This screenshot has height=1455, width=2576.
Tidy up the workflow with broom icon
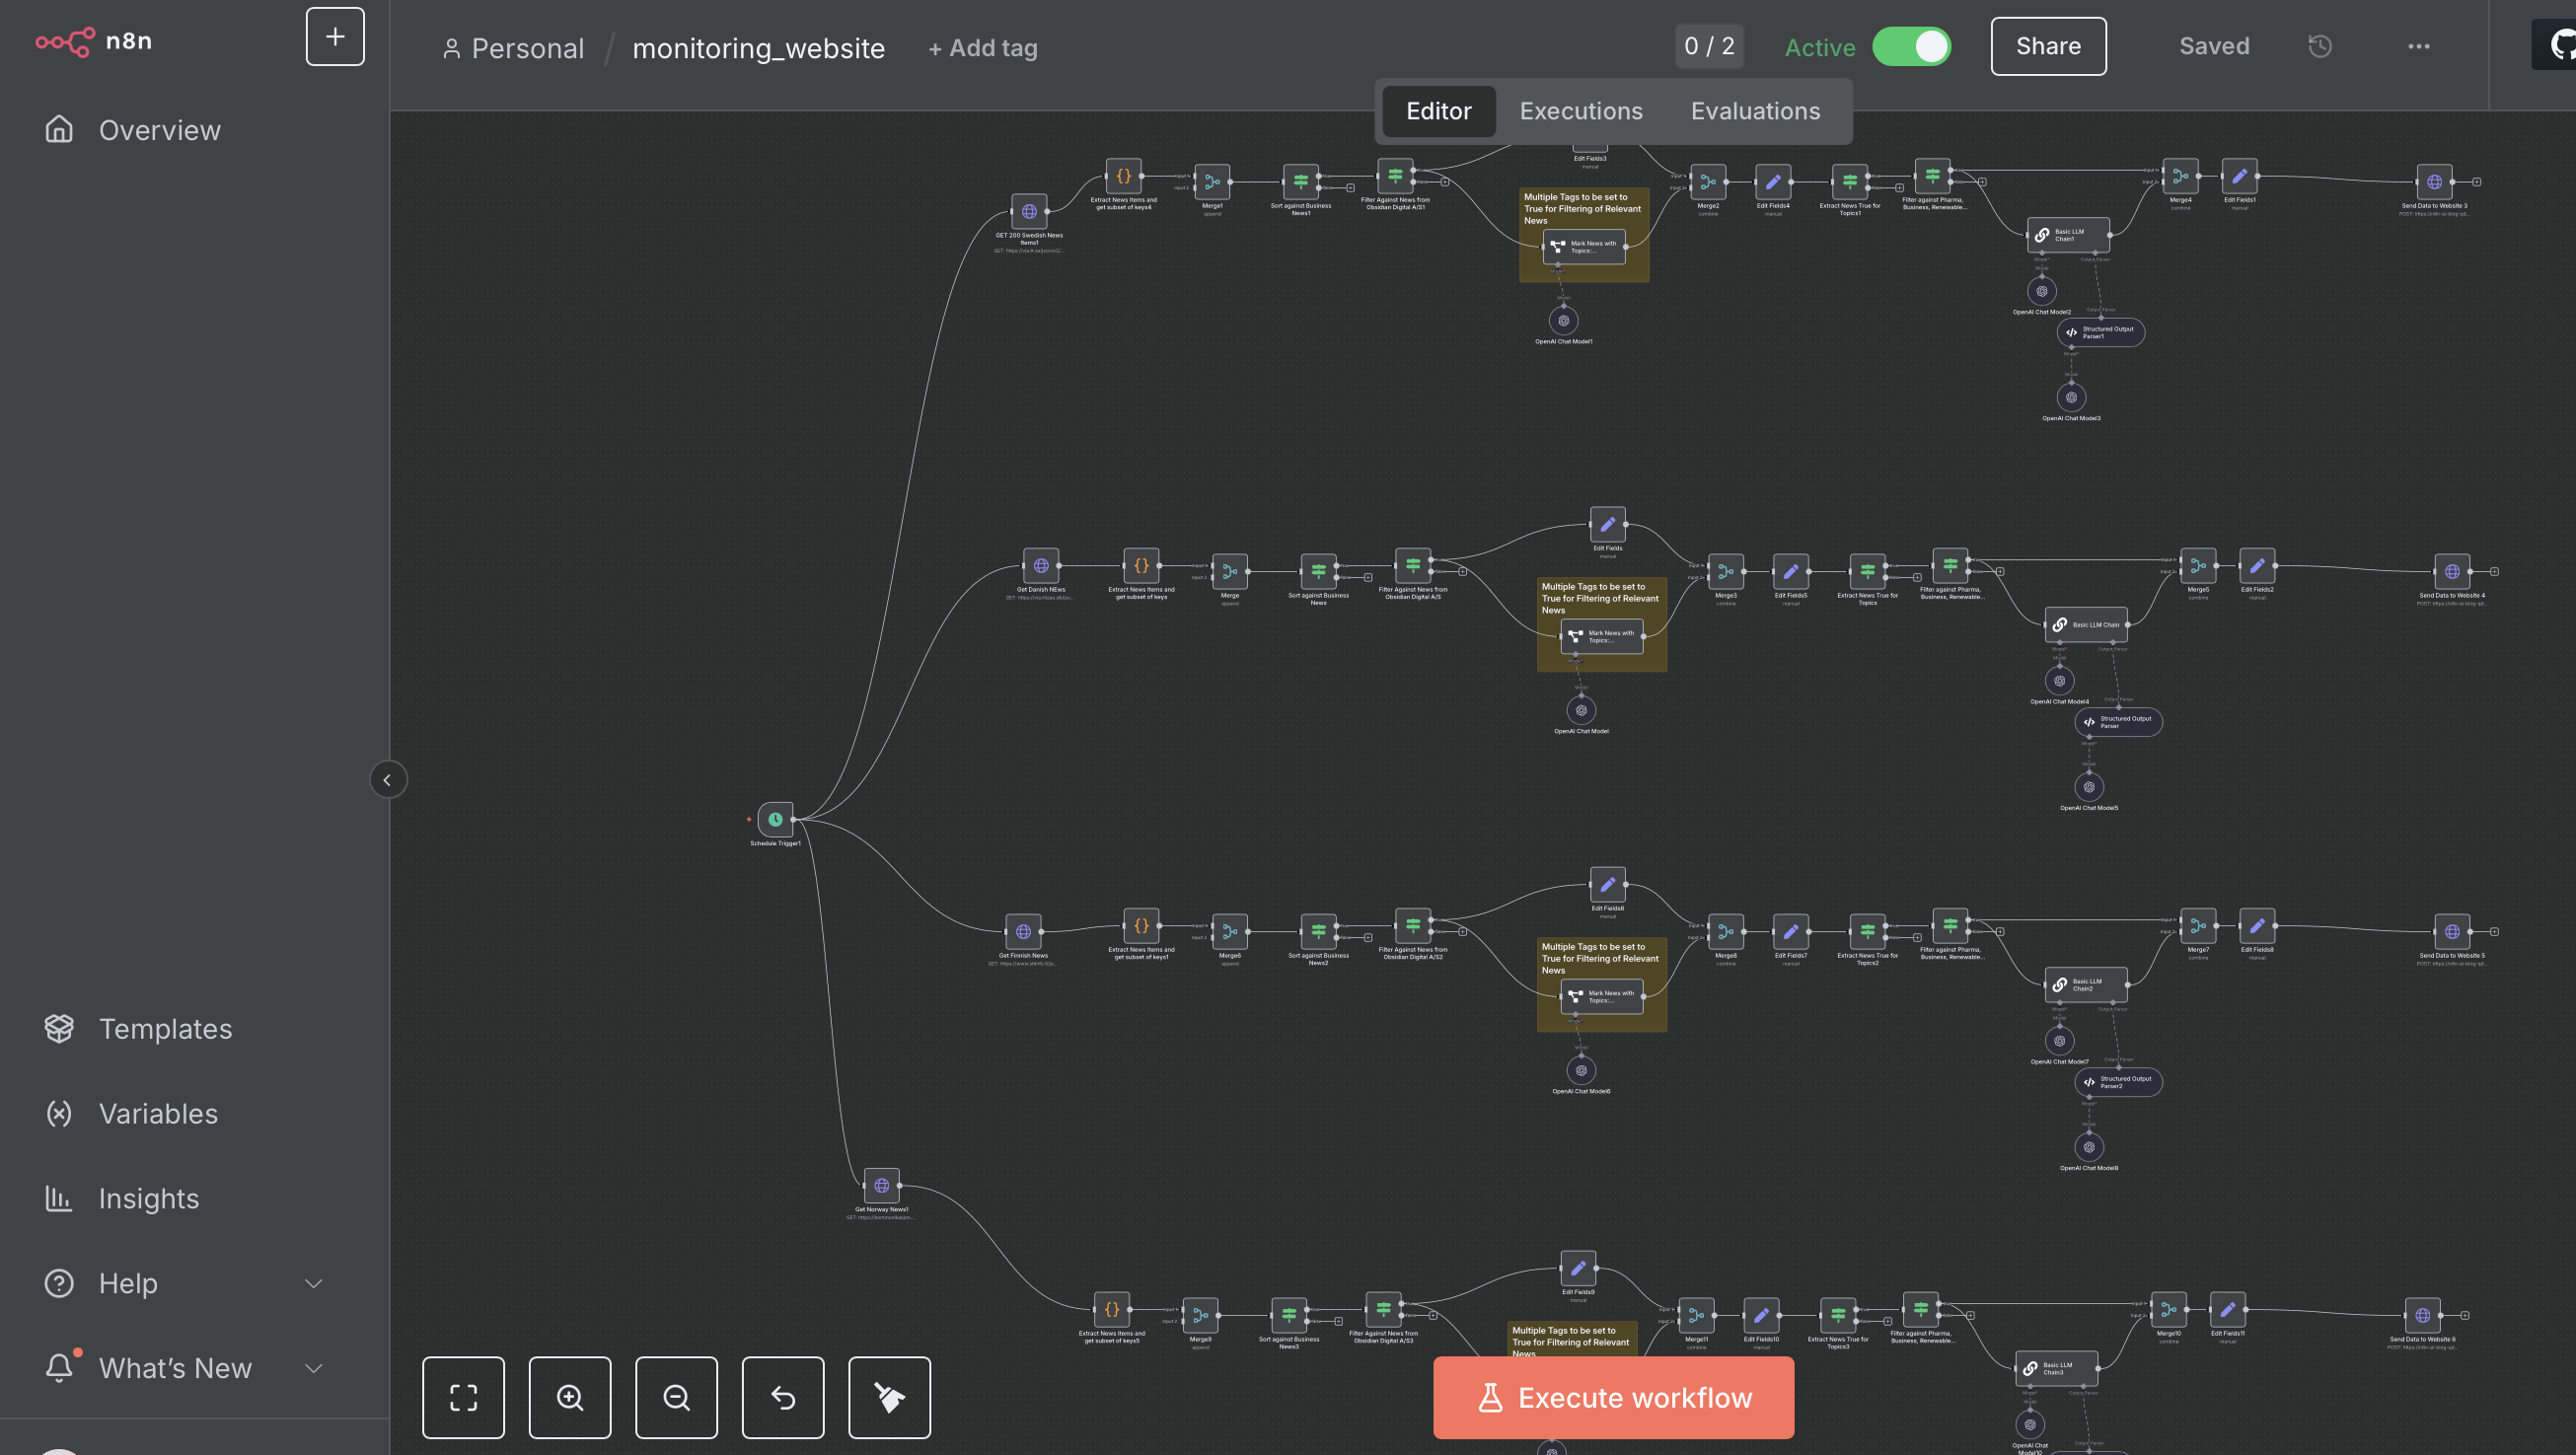click(x=890, y=1397)
